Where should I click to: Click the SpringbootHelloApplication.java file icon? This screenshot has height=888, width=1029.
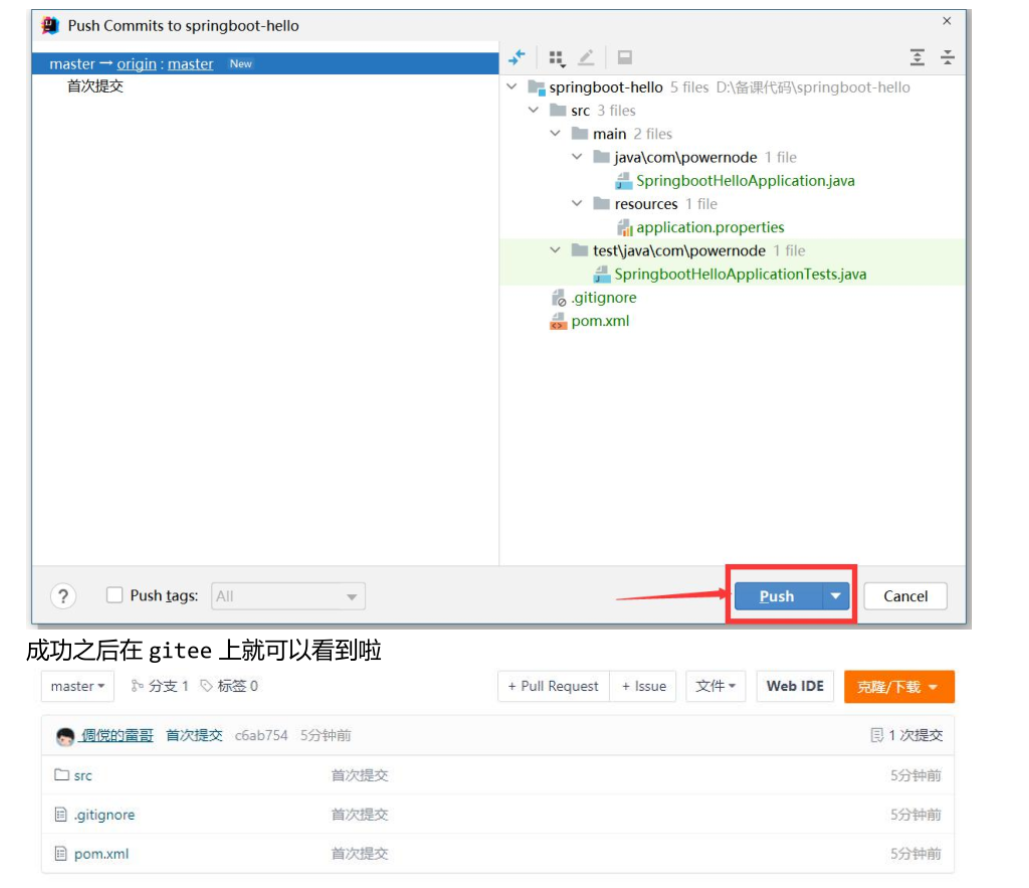click(623, 180)
